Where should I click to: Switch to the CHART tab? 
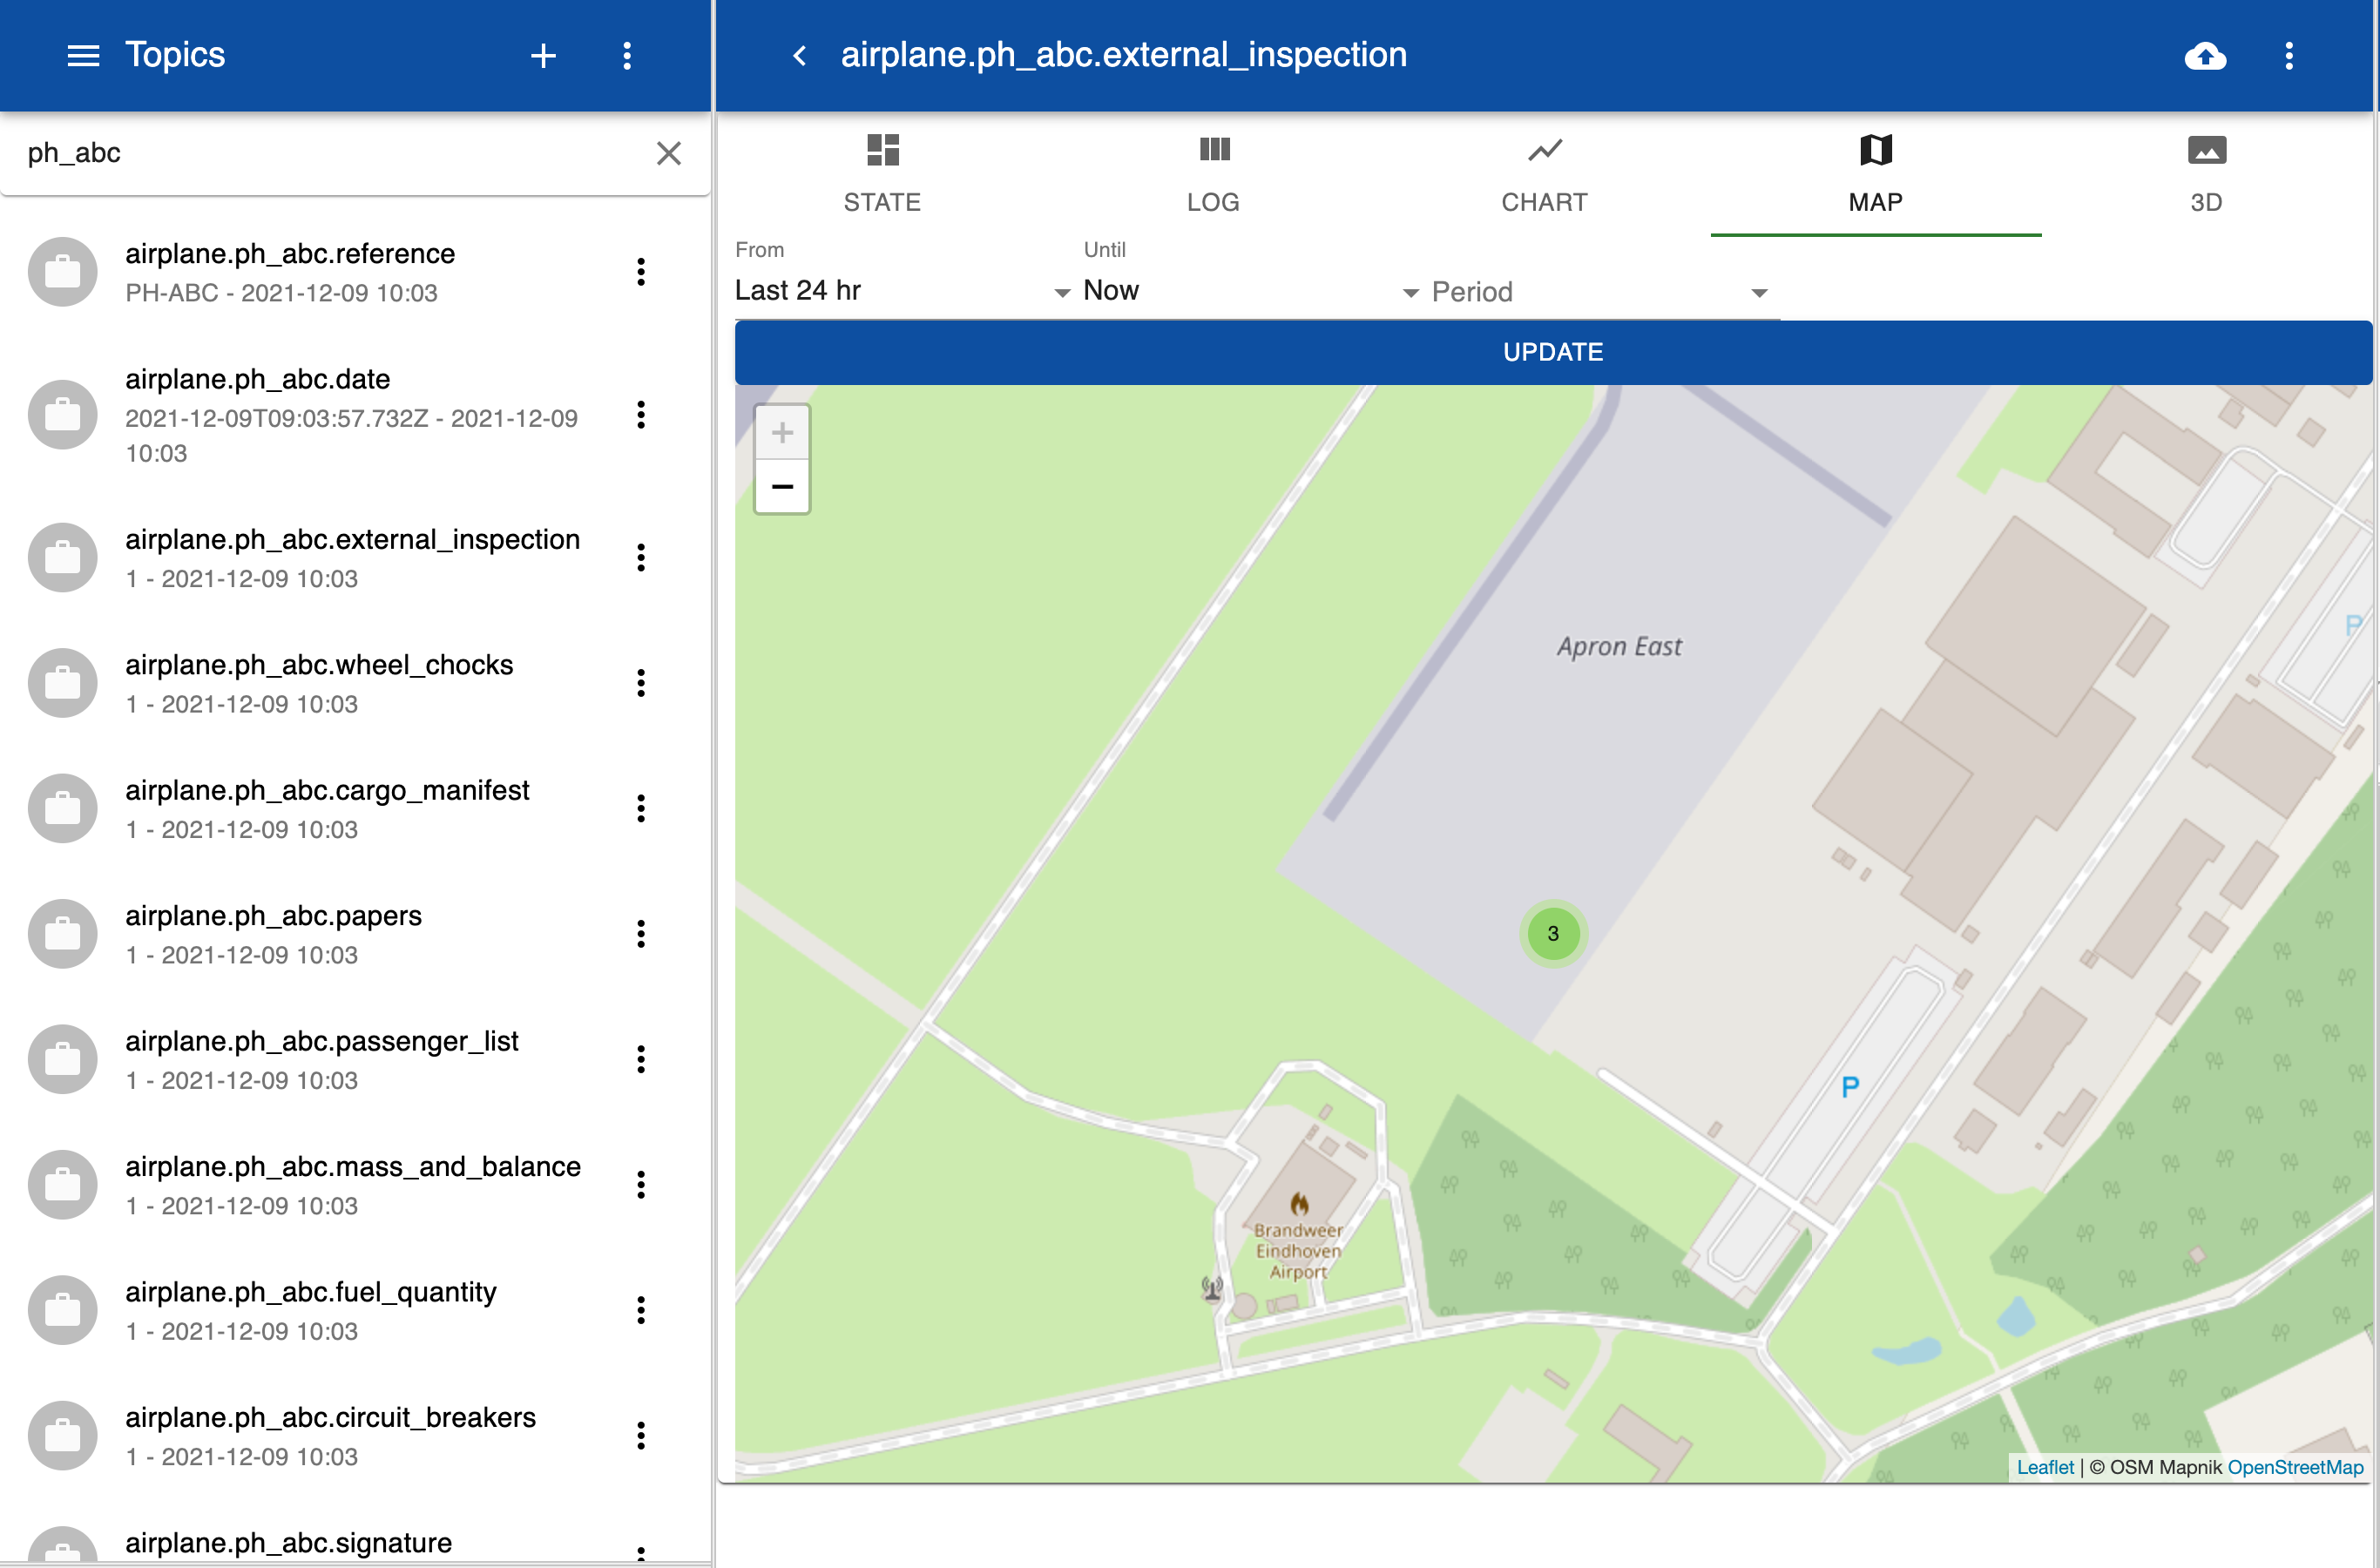[x=1544, y=175]
